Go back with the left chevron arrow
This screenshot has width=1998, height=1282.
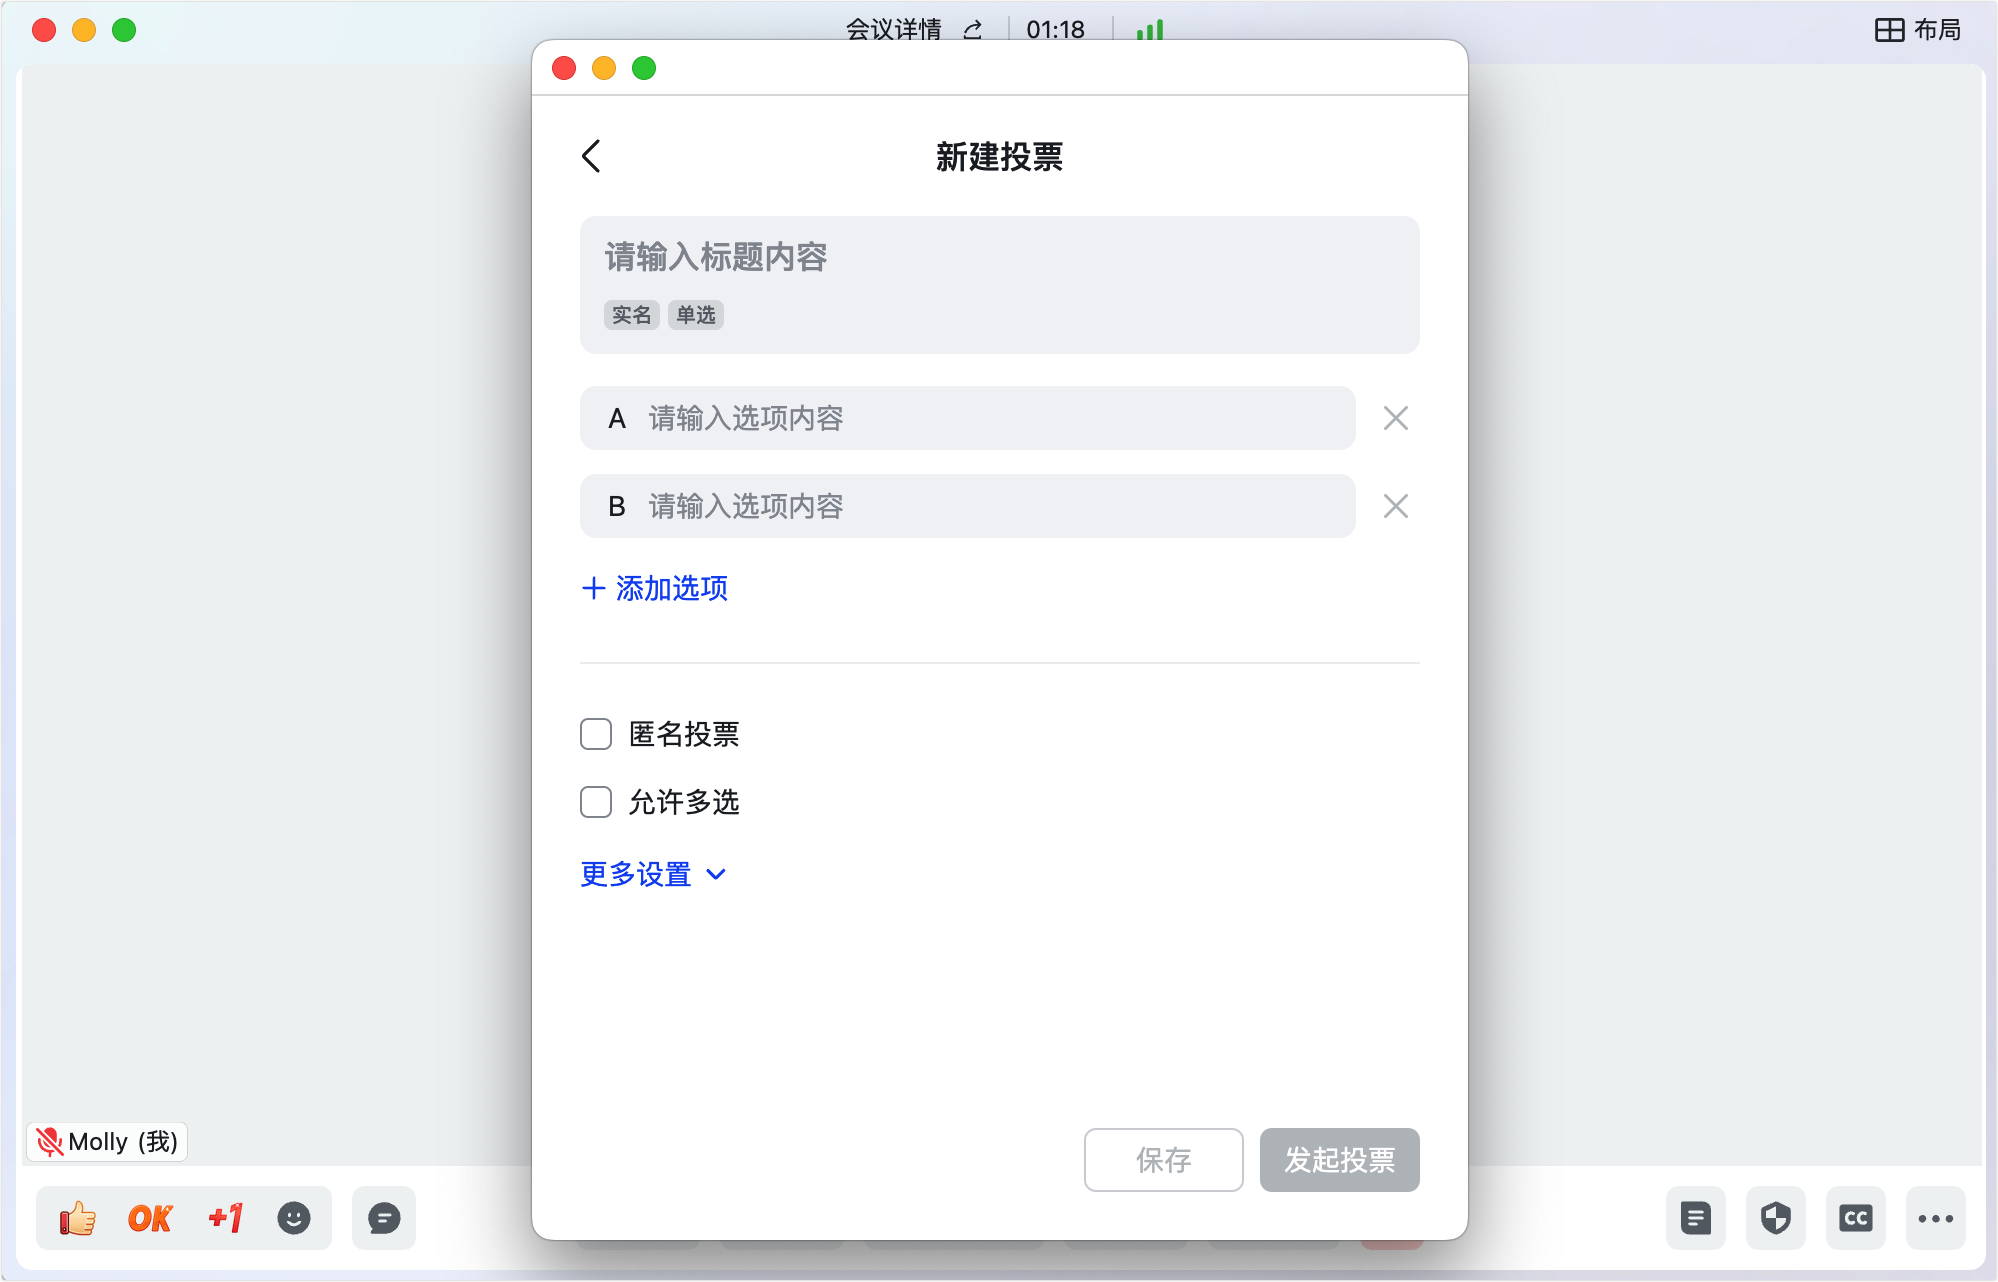590,157
